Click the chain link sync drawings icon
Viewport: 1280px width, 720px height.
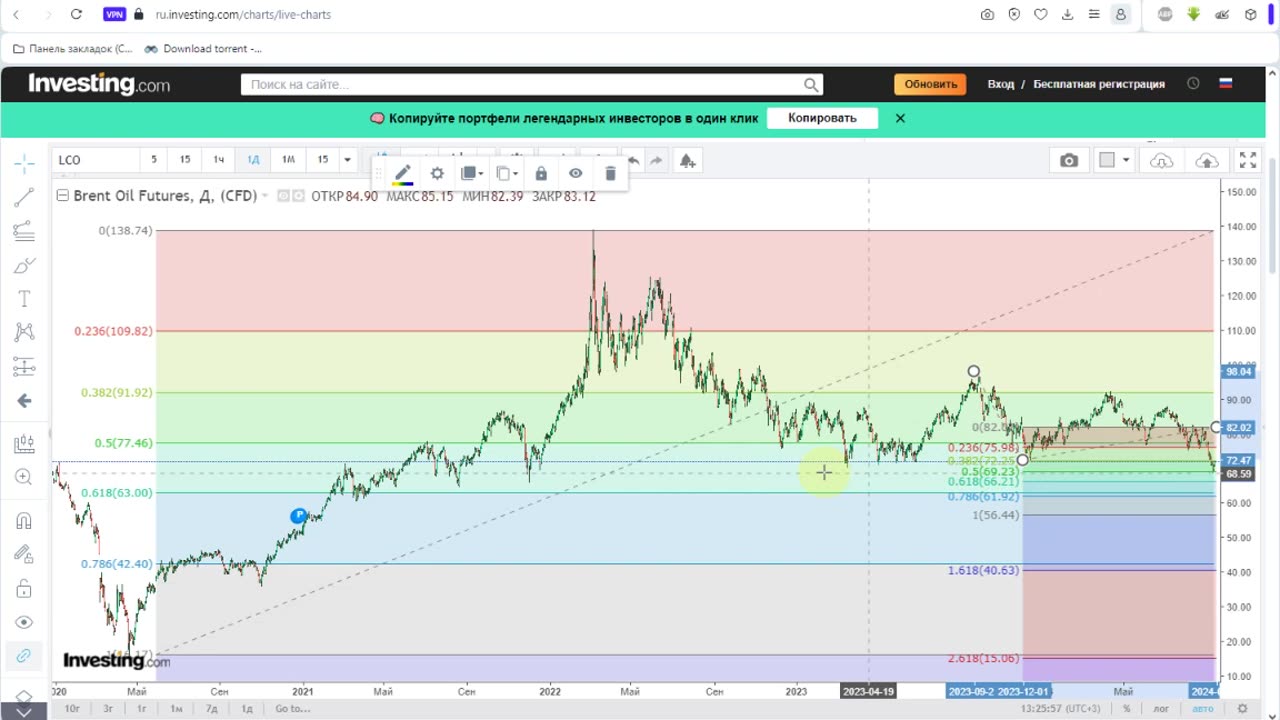pyautogui.click(x=25, y=656)
